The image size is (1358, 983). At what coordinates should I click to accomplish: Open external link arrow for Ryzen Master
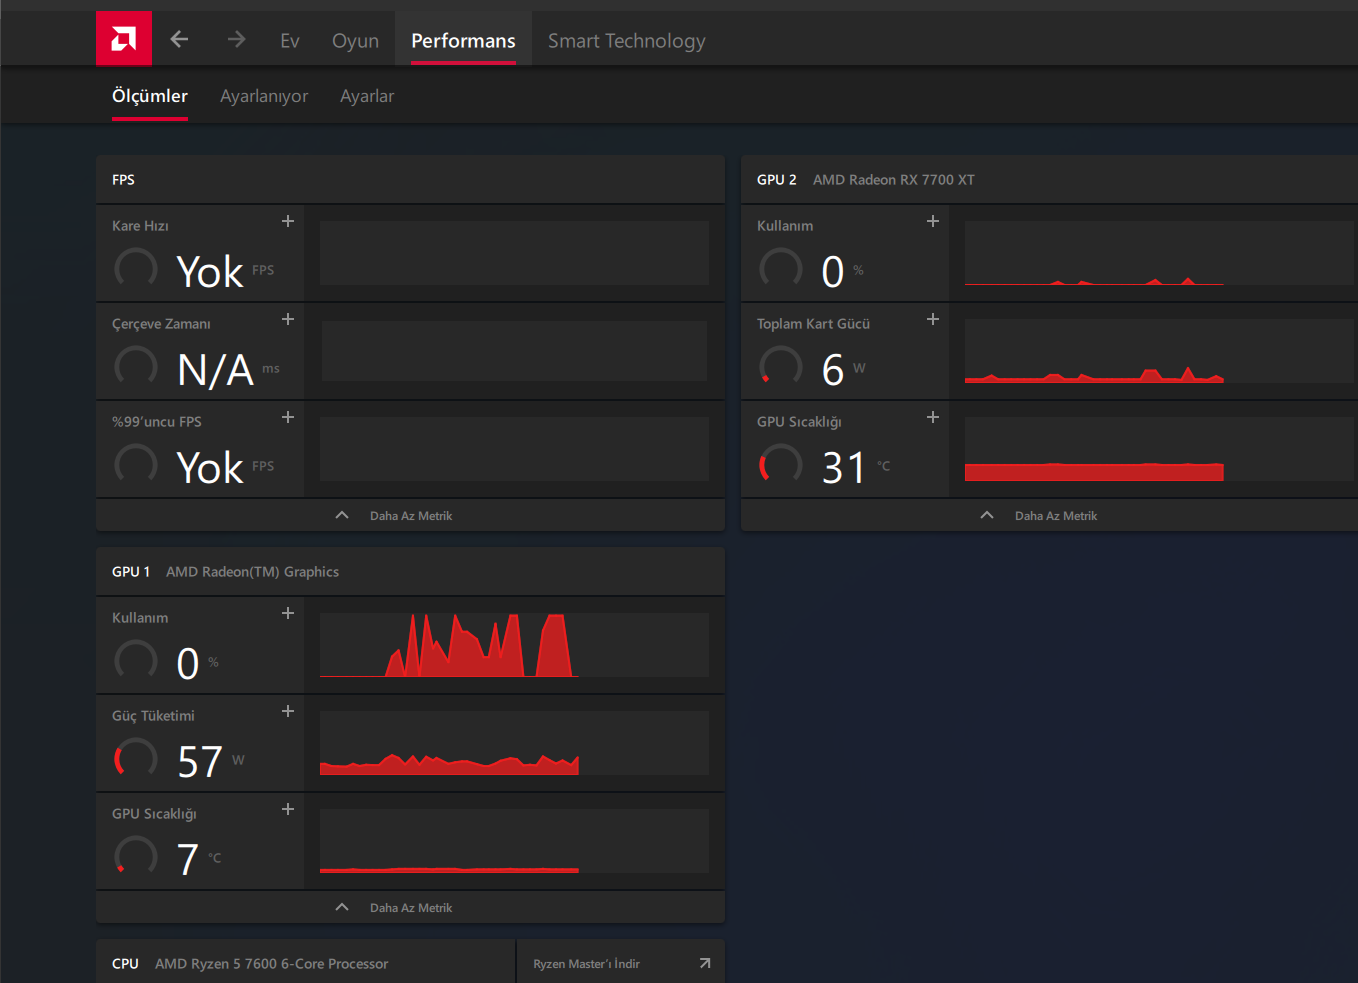pyautogui.click(x=705, y=963)
